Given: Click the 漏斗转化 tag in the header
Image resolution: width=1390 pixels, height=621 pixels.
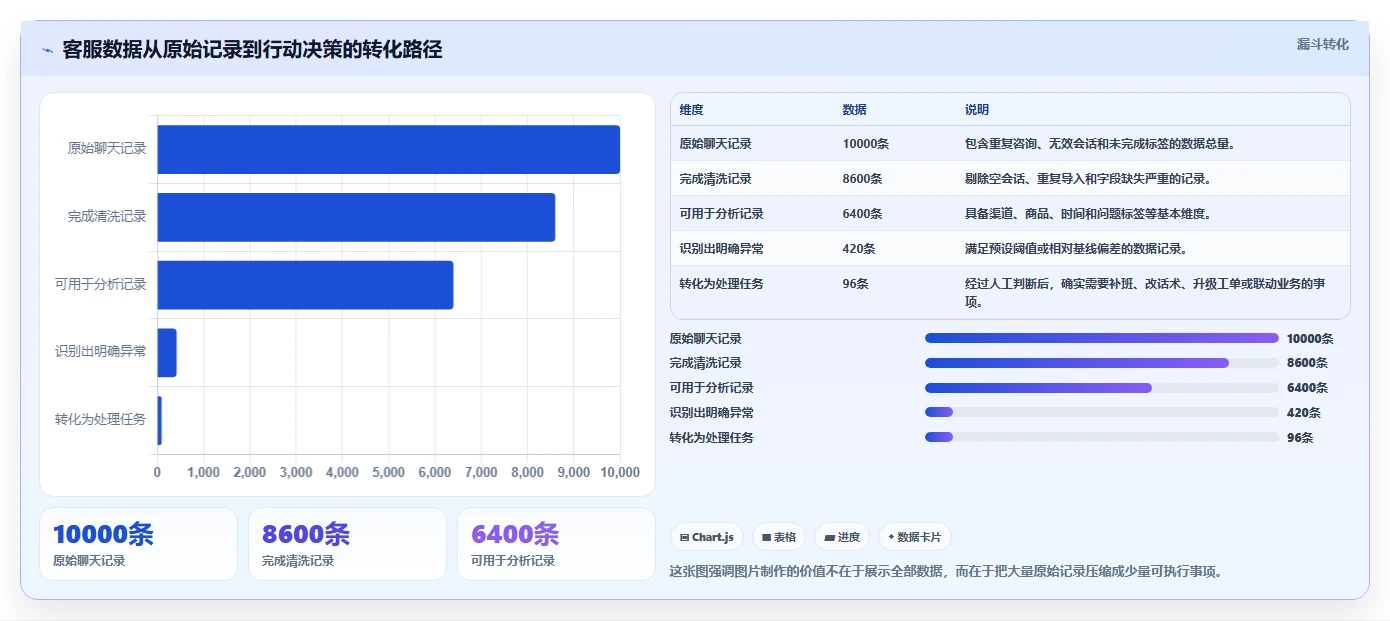Looking at the screenshot, I should point(1322,45).
